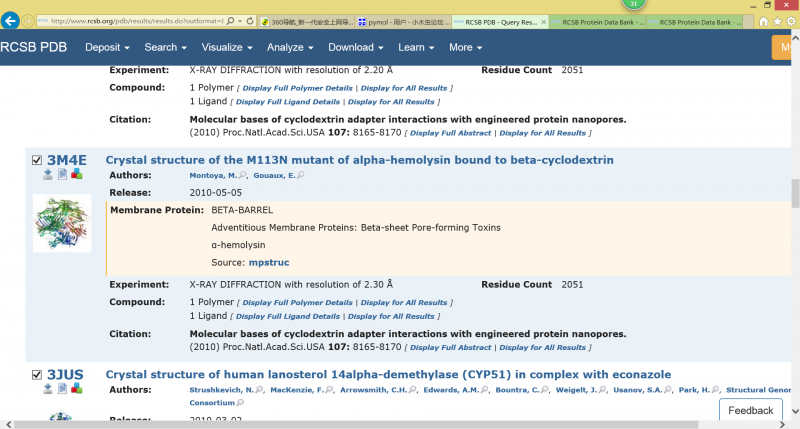Image resolution: width=800 pixels, height=429 pixels.
Task: Click the release date 2010-05-05 text
Action: (215, 193)
